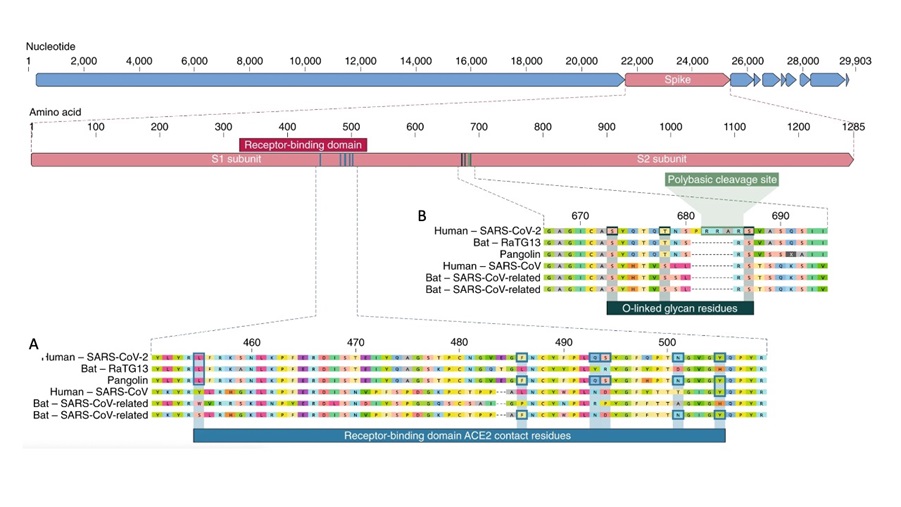The image size is (901, 507).
Task: Click the O-linked glycan residues label
Action: (x=679, y=308)
